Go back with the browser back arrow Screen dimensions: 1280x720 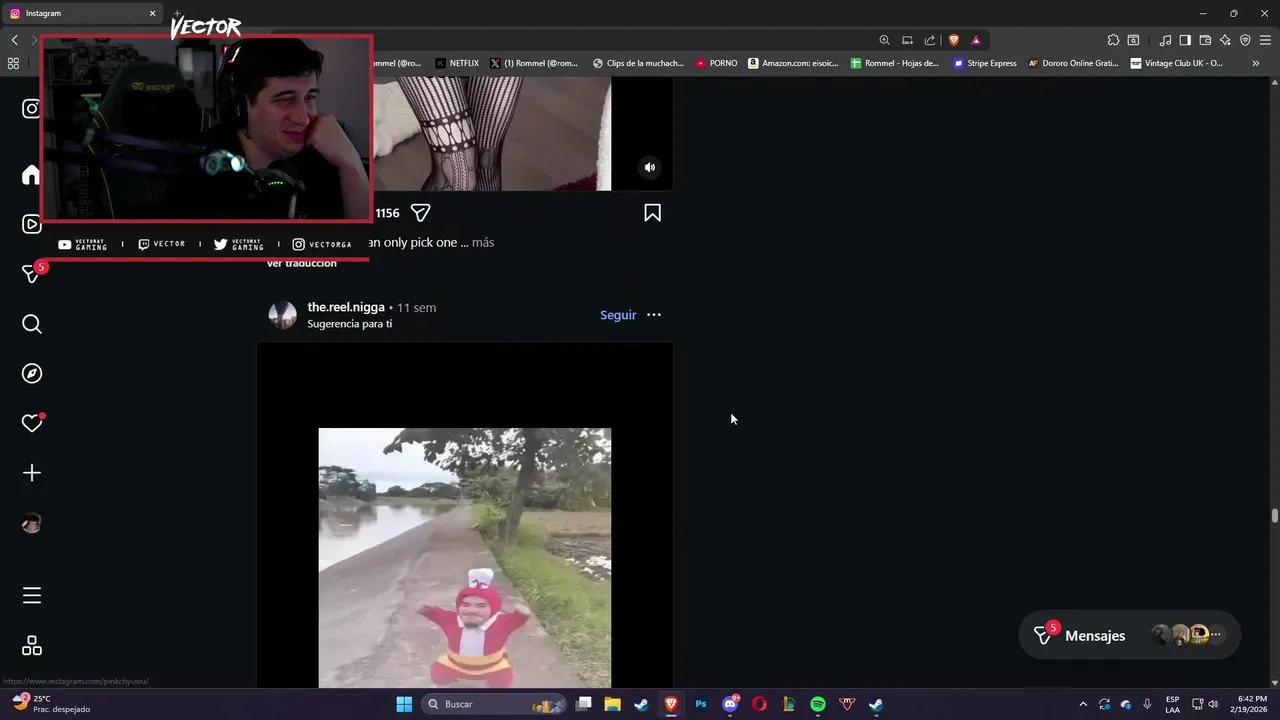click(15, 40)
